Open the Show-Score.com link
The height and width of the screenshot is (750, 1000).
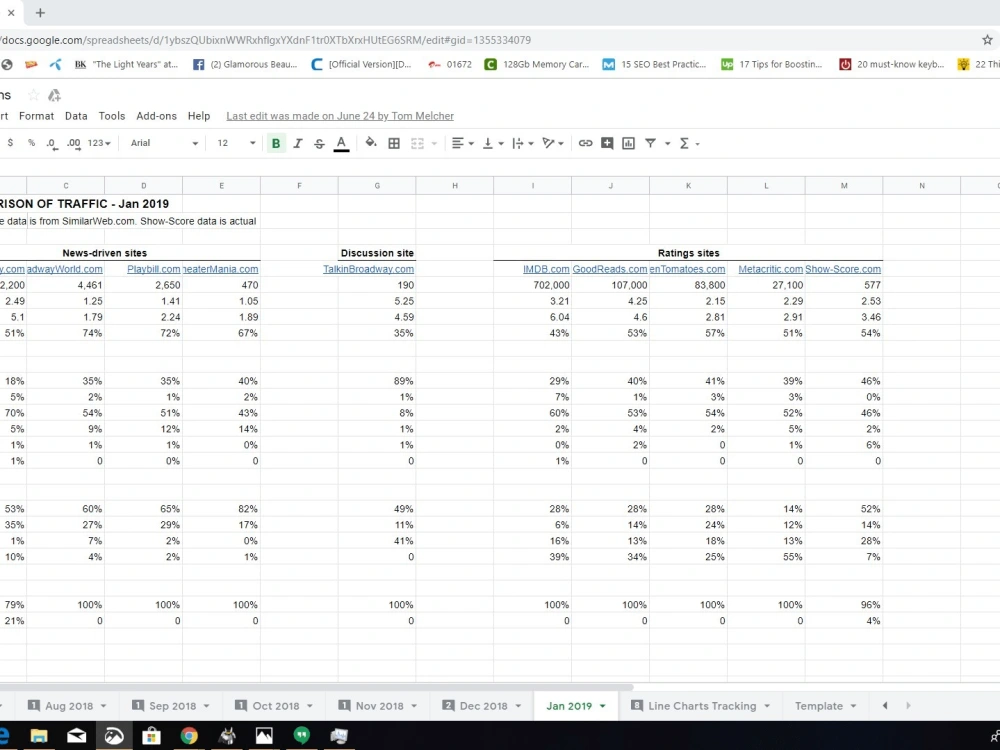[843, 269]
